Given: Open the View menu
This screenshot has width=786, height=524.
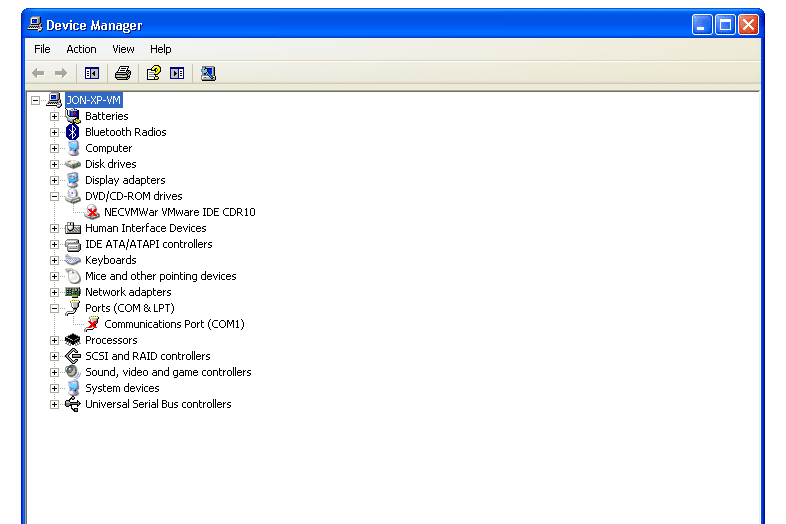Looking at the screenshot, I should click(123, 49).
